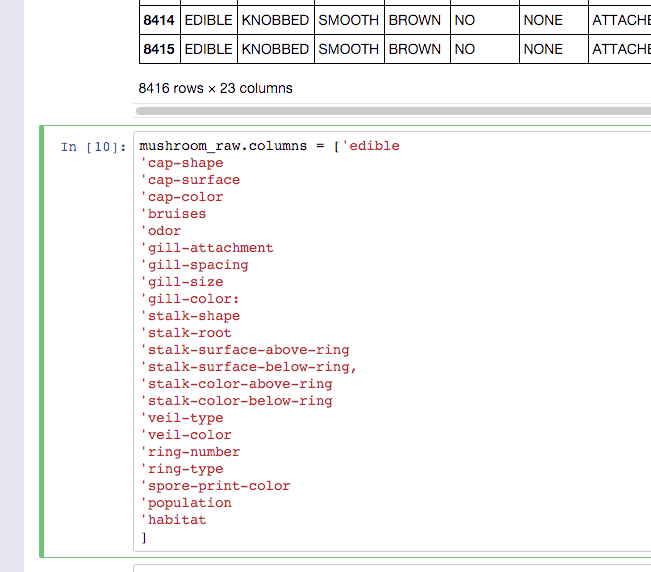Click the '8416 rows × 23 columns' summary text
Viewport: 651px width, 572px height.
tap(215, 88)
